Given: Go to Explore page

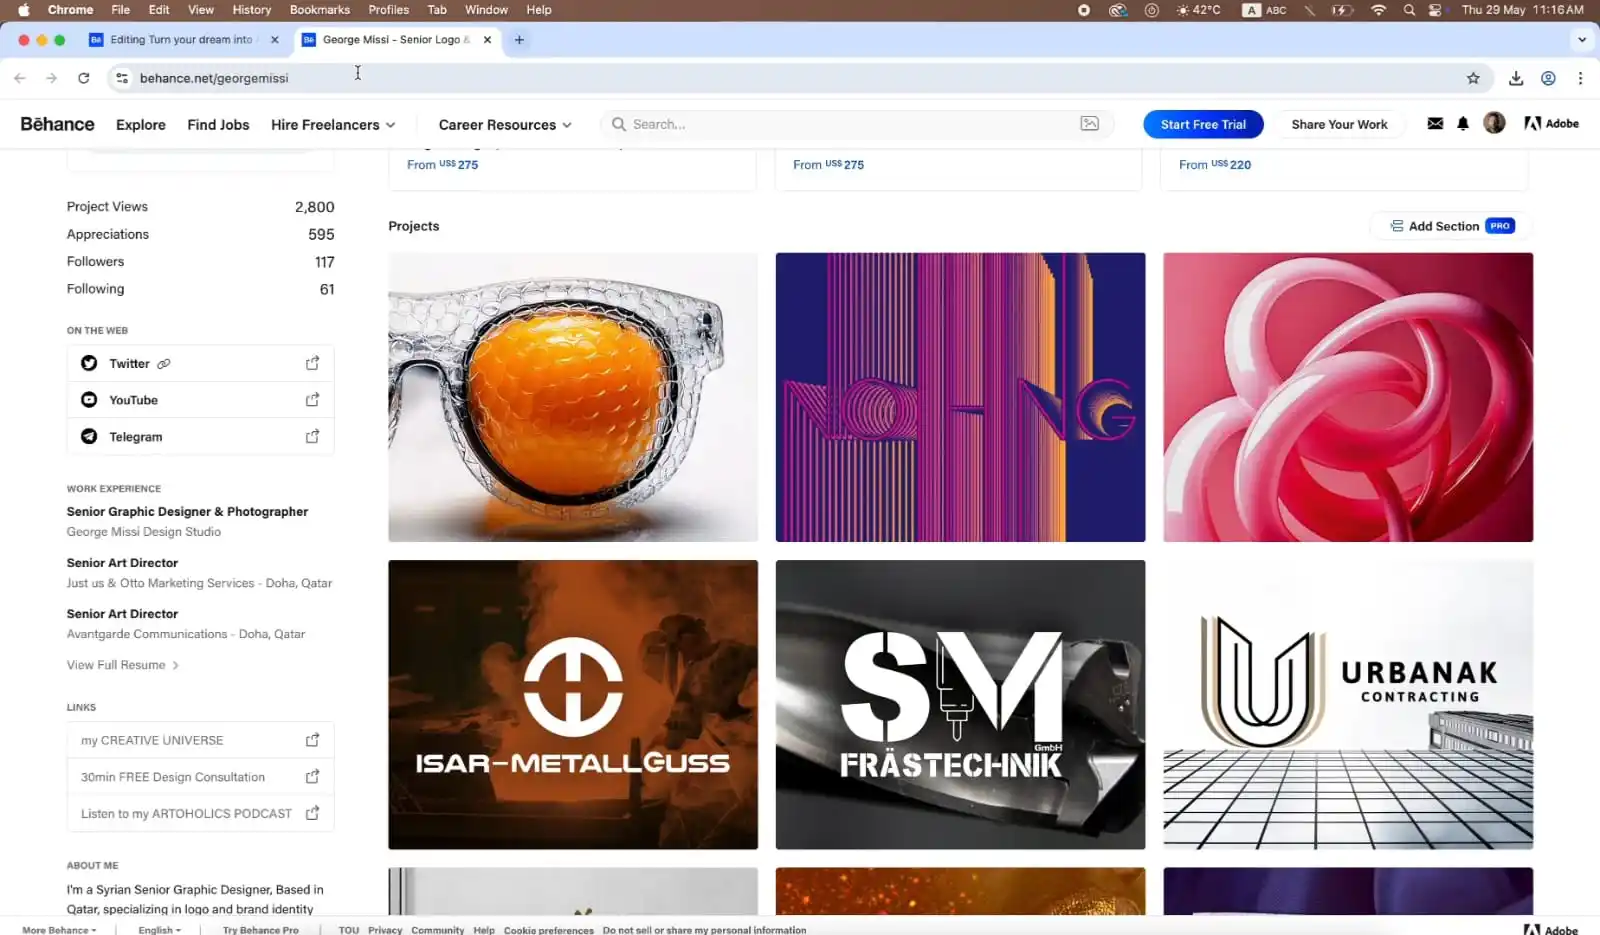Looking at the screenshot, I should point(141,124).
